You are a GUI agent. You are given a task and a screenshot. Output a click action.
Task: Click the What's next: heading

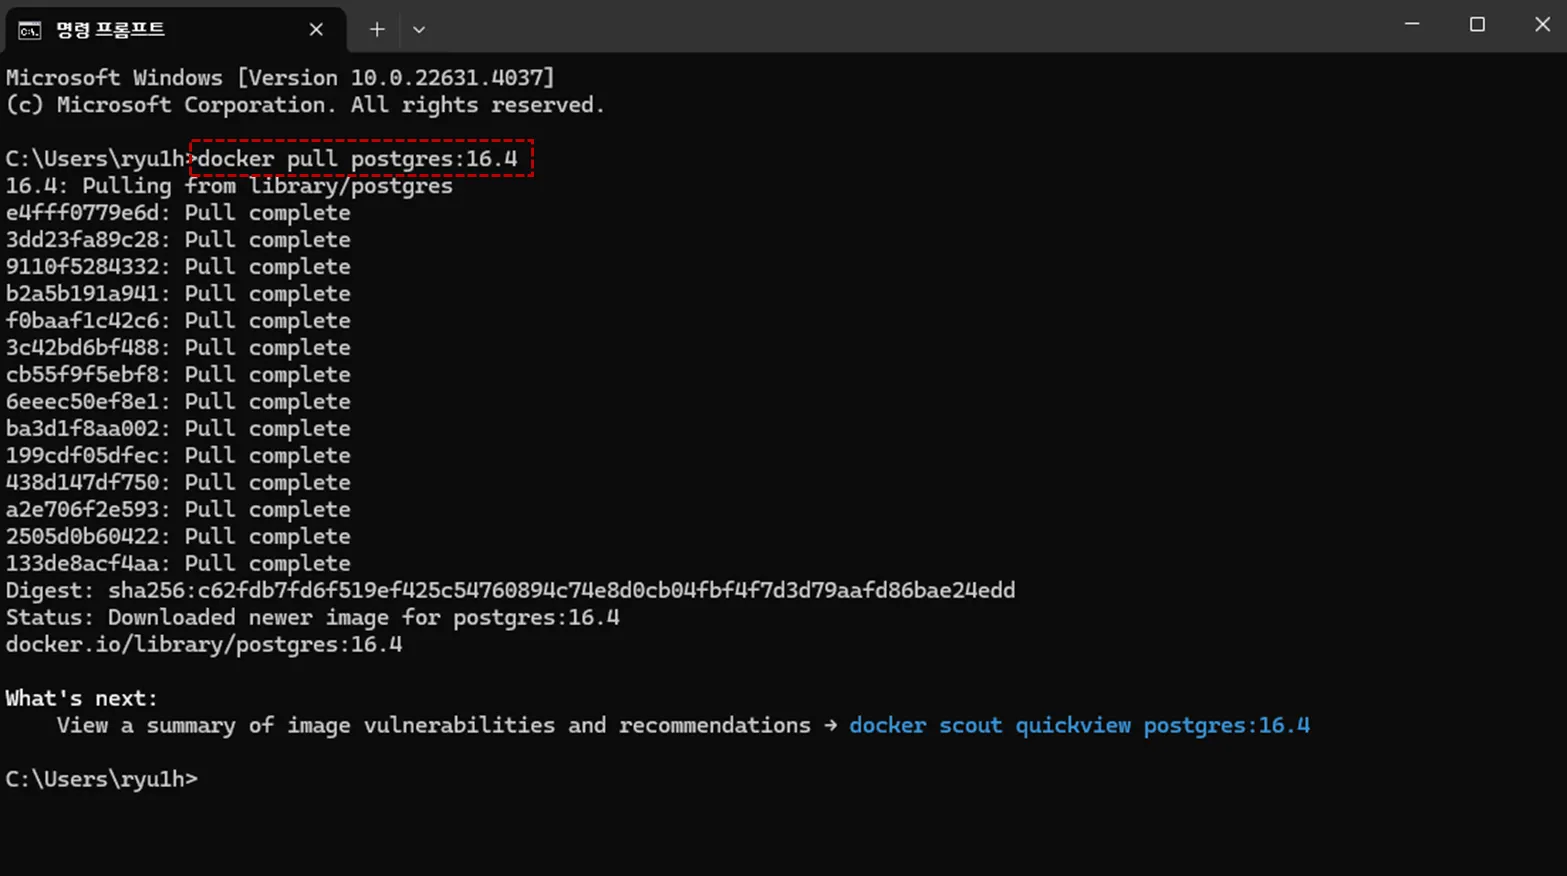coord(82,699)
